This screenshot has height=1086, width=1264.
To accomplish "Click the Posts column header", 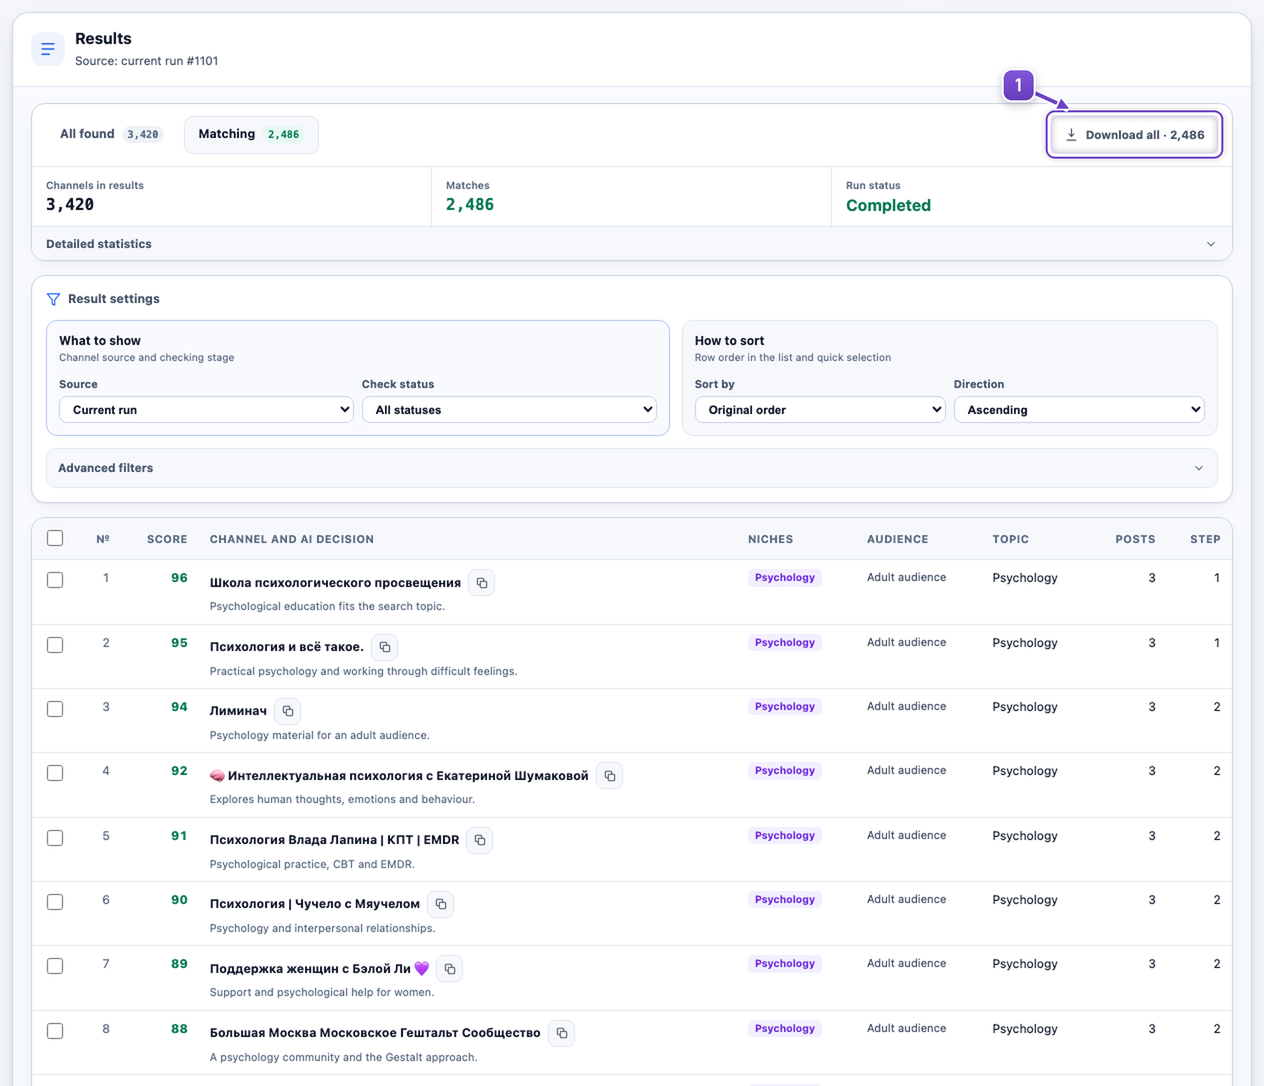I will (x=1135, y=539).
